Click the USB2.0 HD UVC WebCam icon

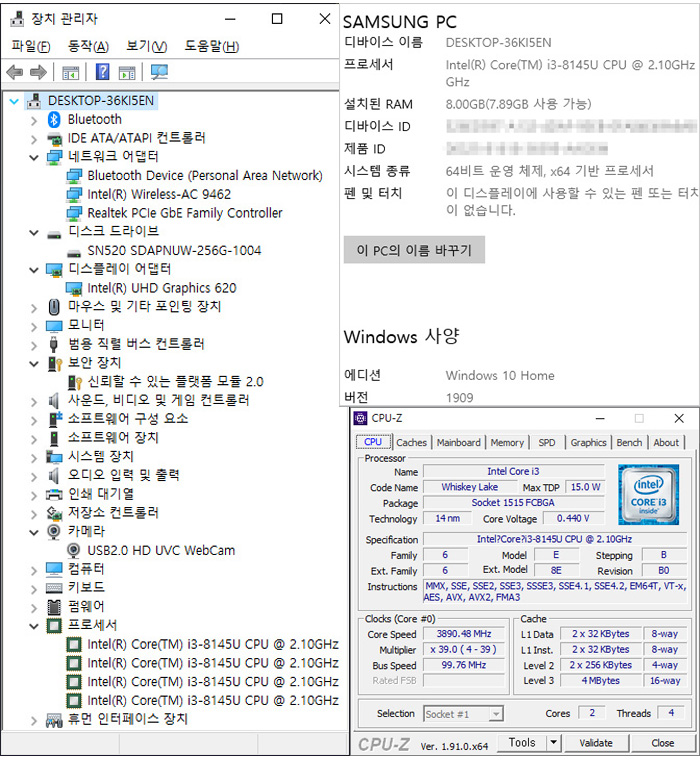[x=73, y=550]
